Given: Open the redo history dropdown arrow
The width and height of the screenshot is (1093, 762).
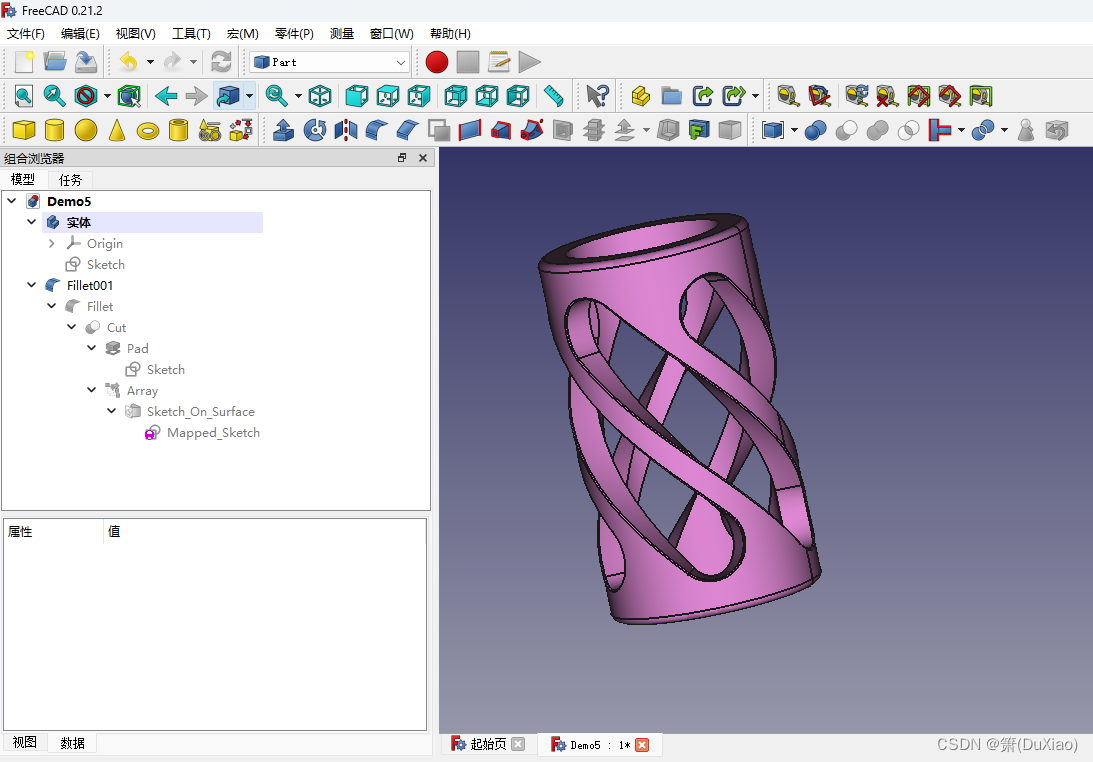Looking at the screenshot, I should 194,62.
